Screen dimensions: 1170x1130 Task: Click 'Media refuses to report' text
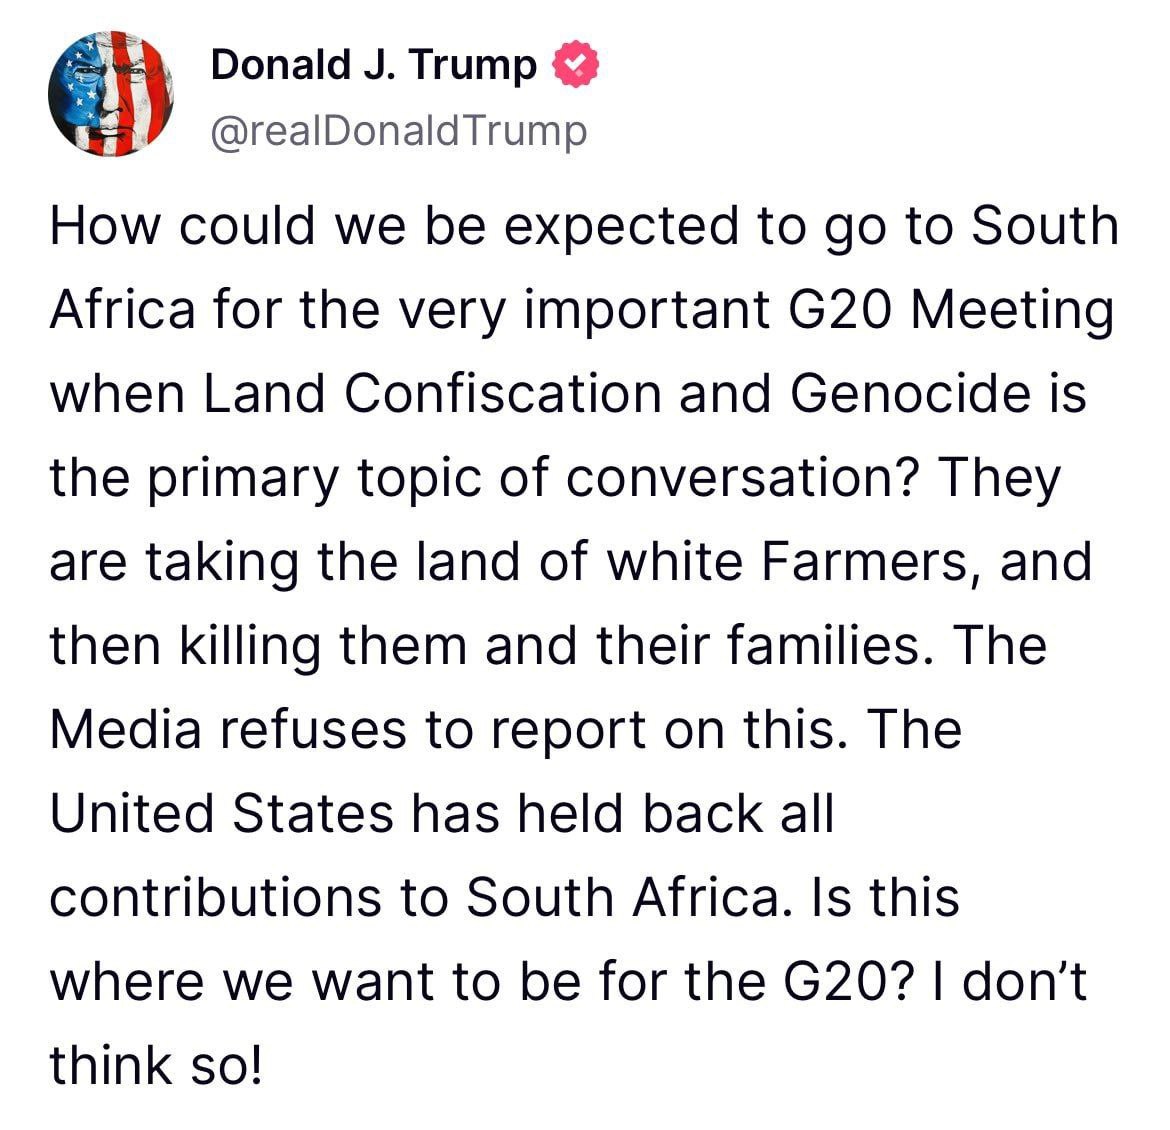point(348,730)
